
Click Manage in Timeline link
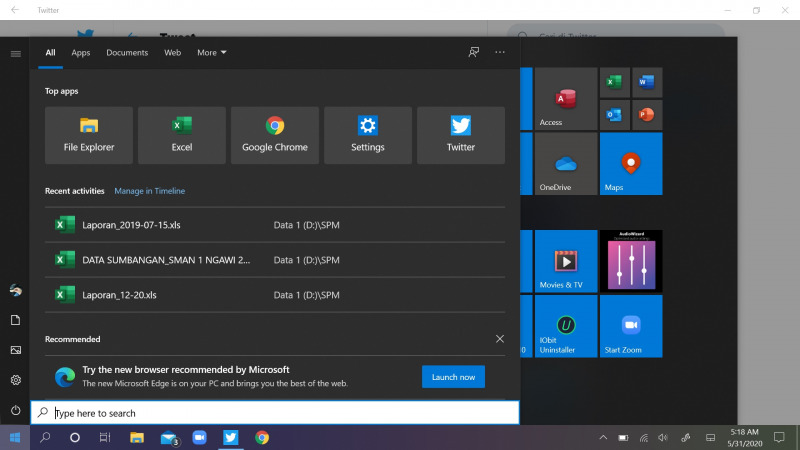pos(149,191)
